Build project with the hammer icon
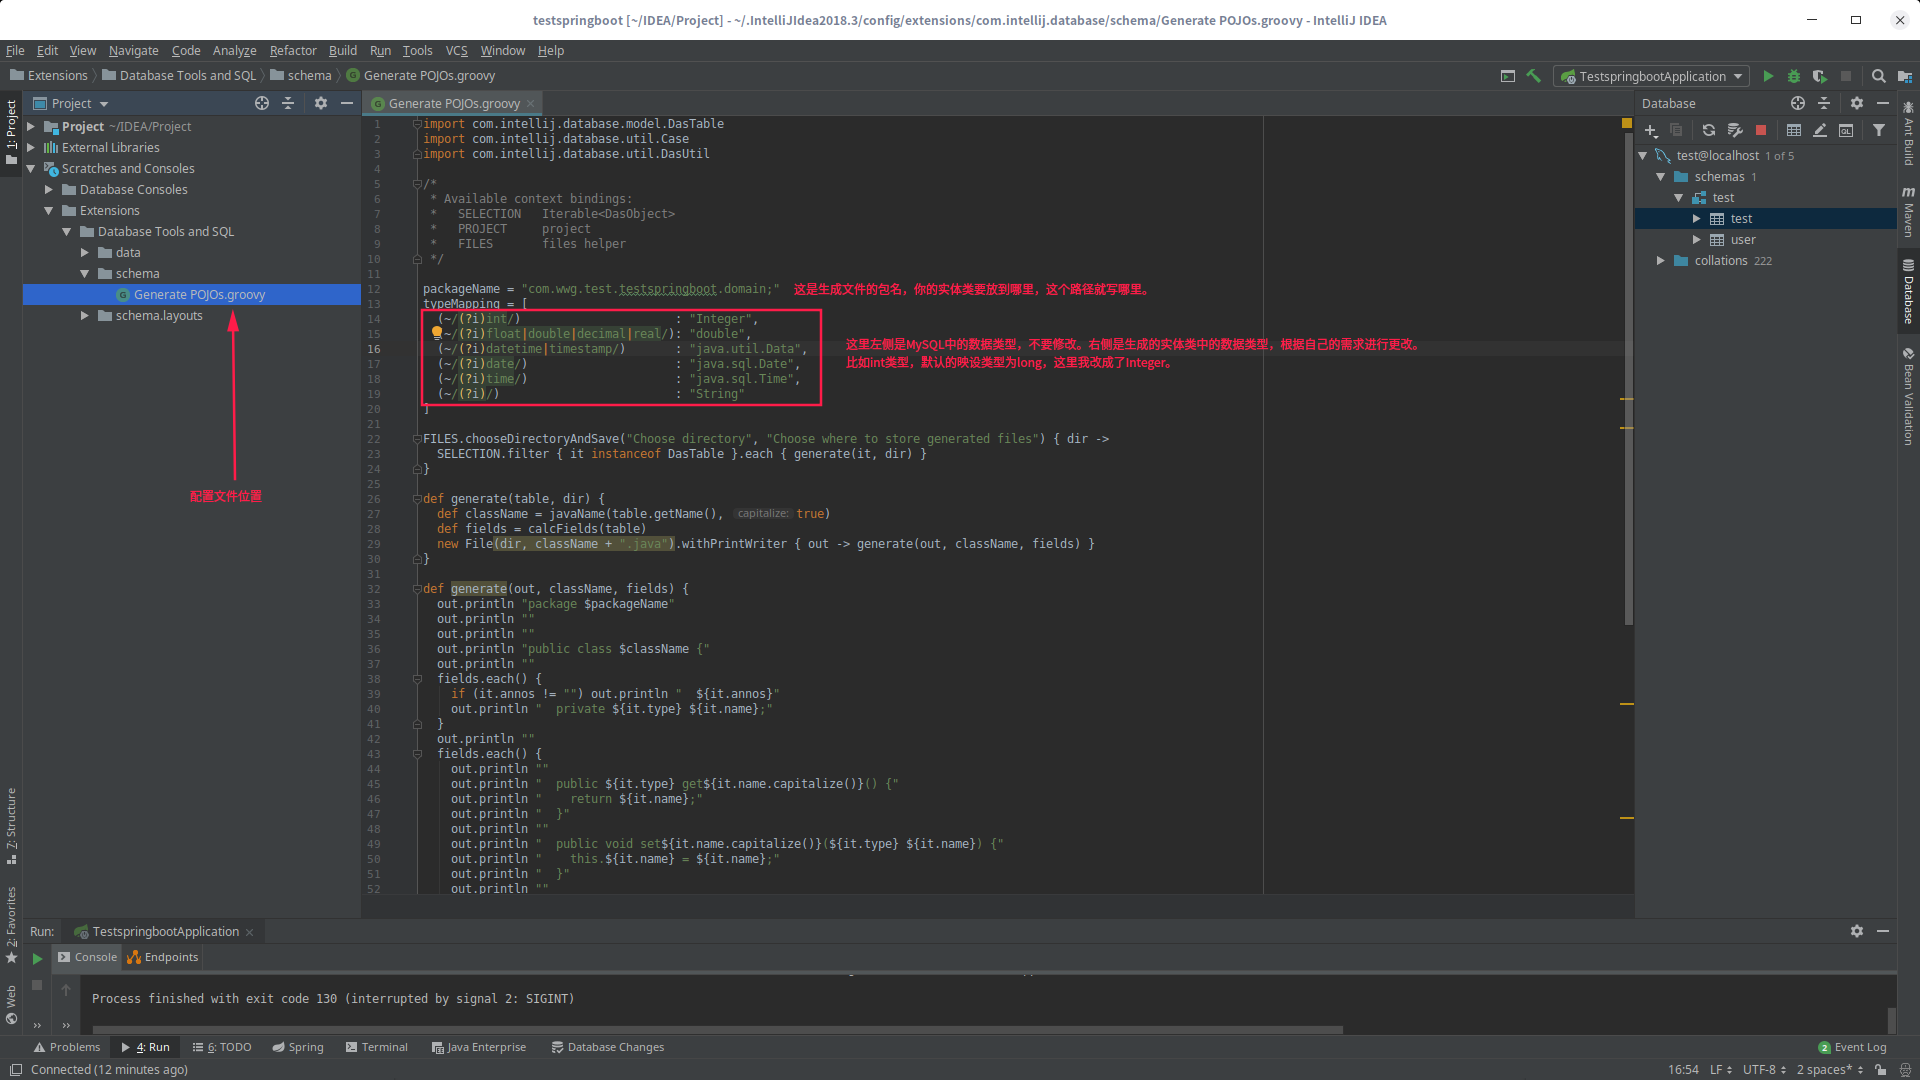1920x1080 pixels. [x=1533, y=76]
